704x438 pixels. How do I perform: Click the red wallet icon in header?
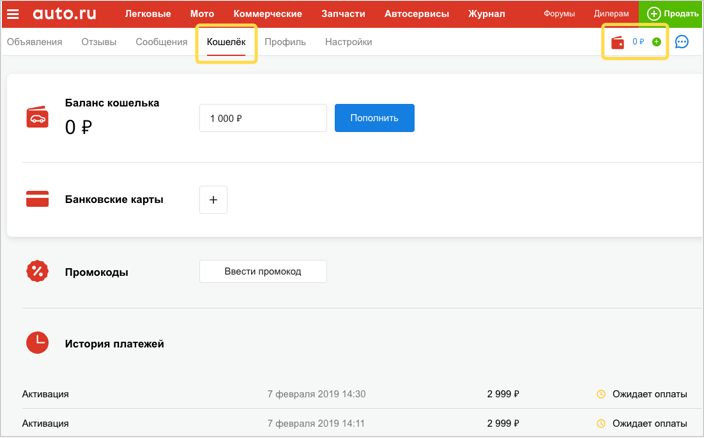tap(618, 42)
